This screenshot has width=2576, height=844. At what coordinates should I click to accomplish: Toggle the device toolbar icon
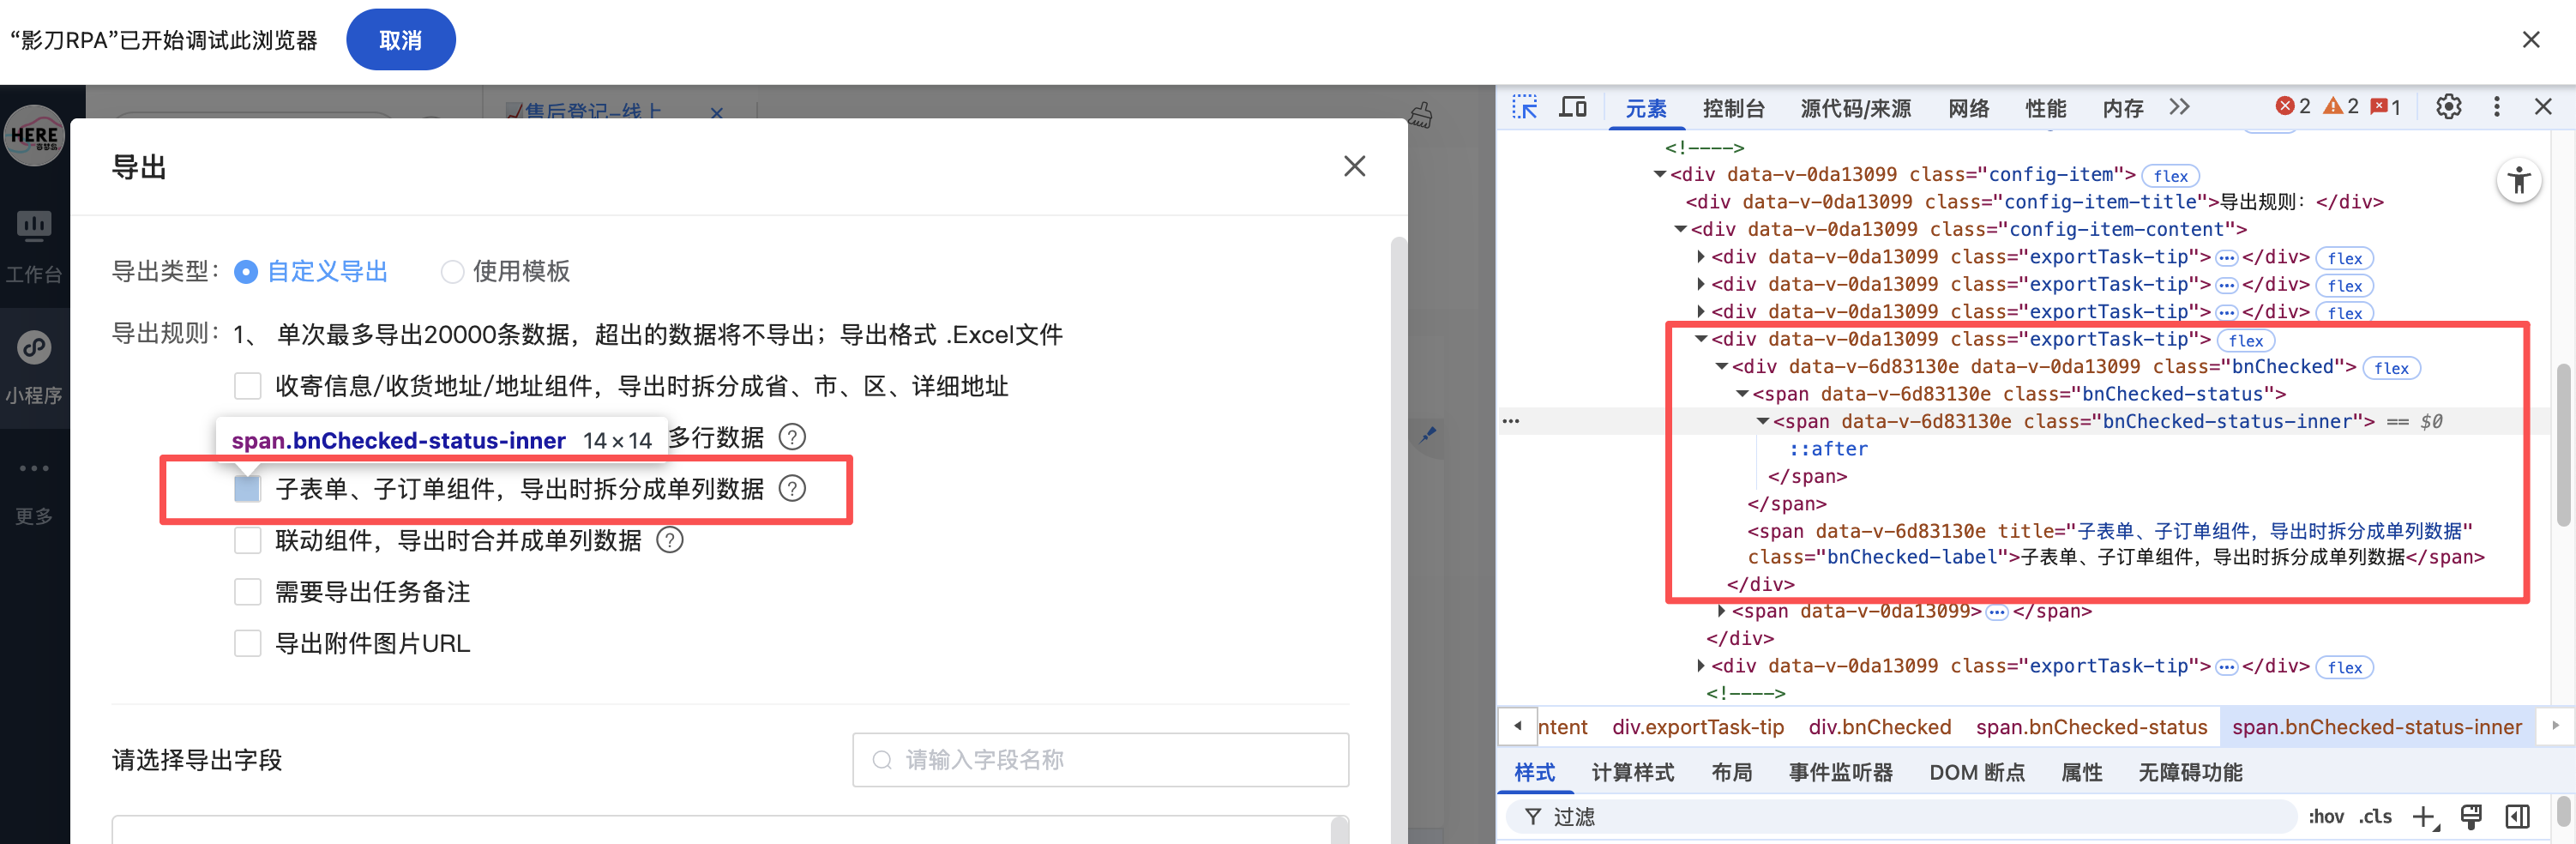tap(1573, 107)
